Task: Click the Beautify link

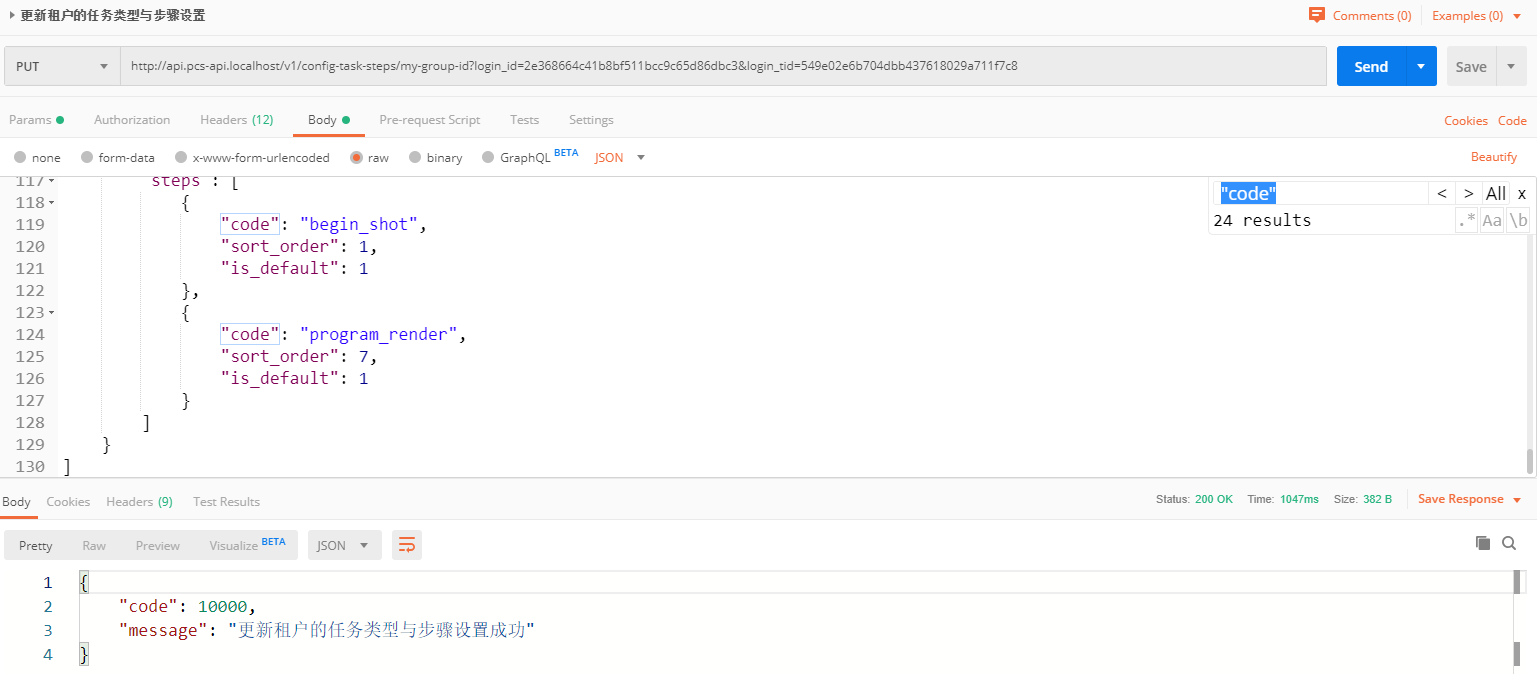Action: 1493,157
